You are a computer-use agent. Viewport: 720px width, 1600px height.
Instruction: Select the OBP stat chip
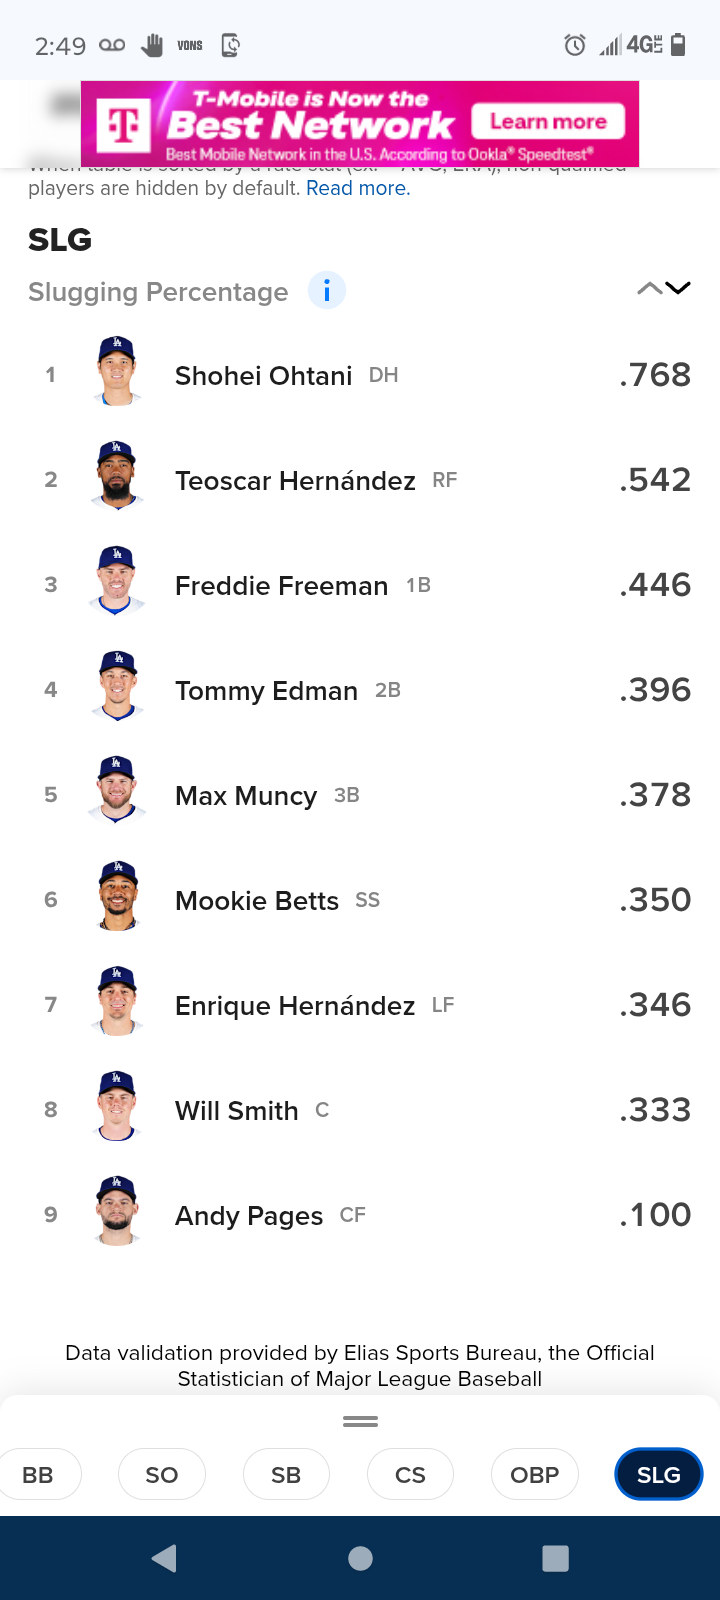click(534, 1474)
